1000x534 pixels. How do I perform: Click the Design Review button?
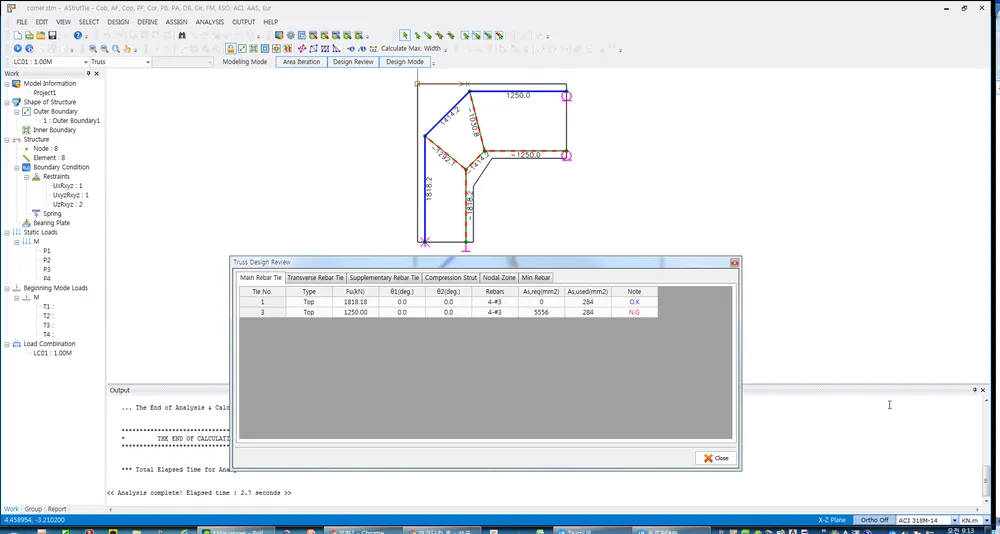(x=353, y=62)
